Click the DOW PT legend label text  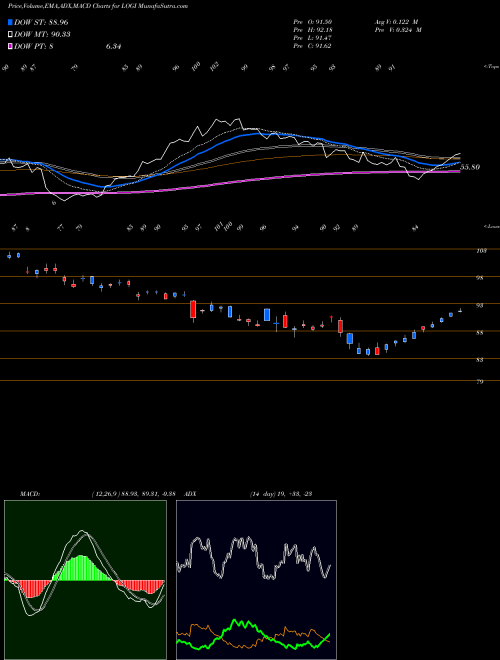click(34, 46)
